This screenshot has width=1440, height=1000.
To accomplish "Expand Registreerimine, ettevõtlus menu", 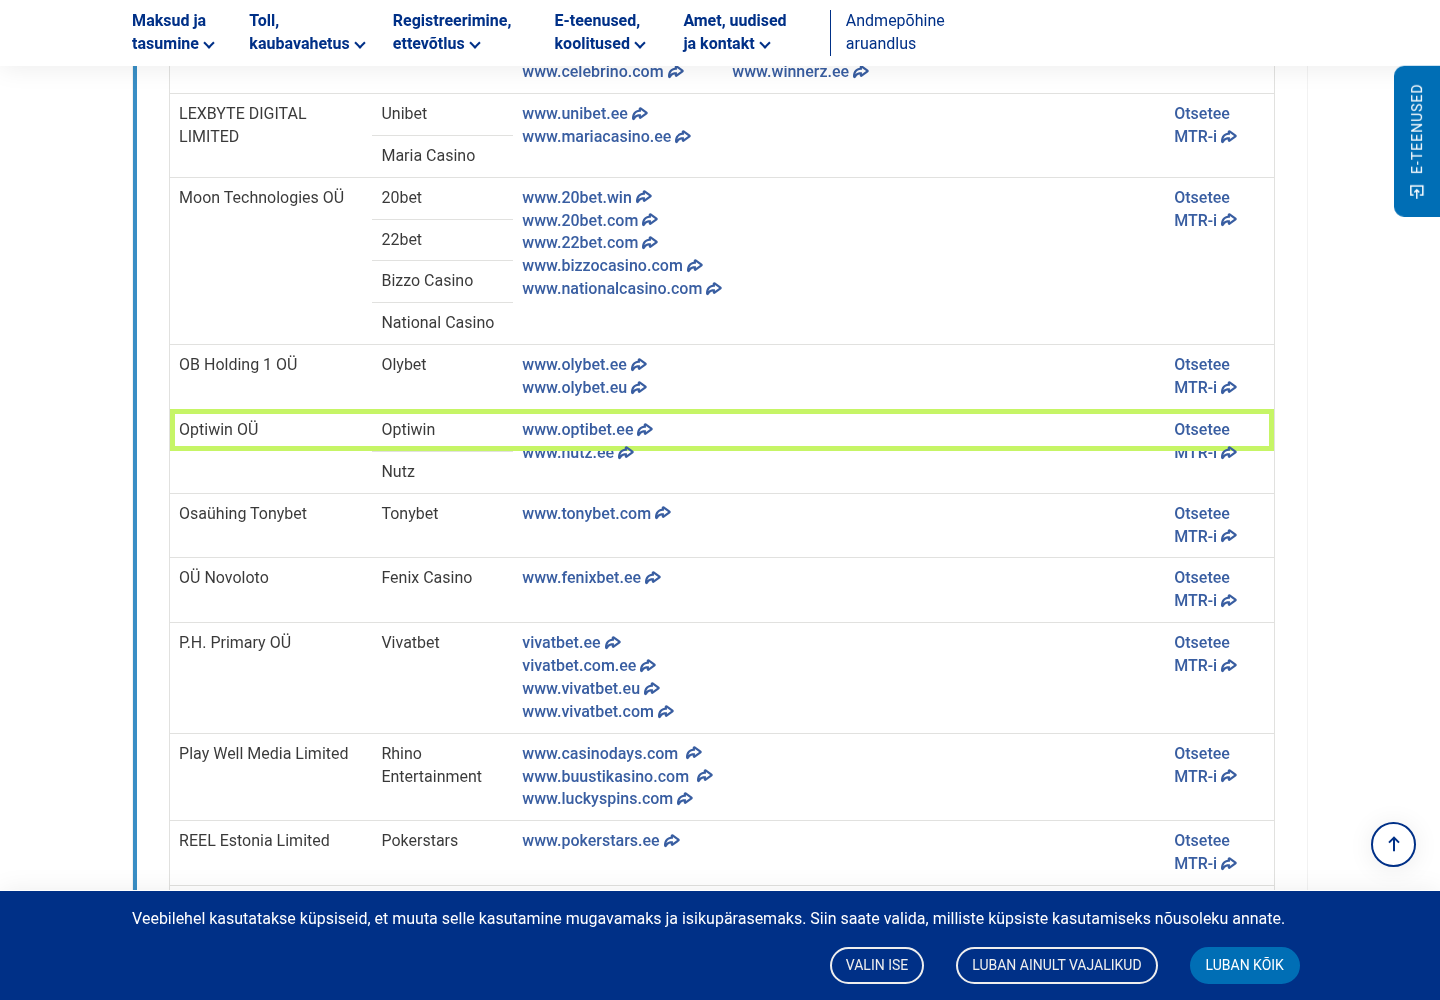I will coord(452,32).
